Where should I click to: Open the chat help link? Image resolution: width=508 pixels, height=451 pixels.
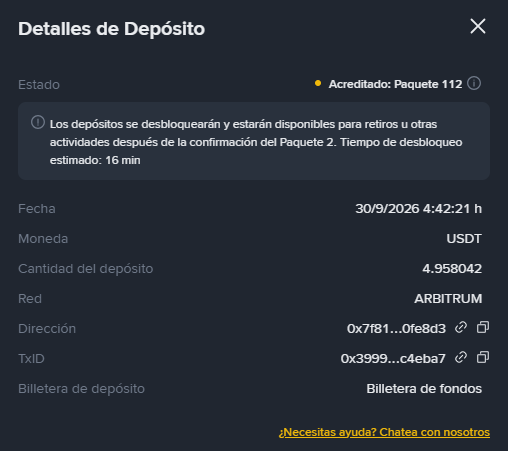[384, 432]
